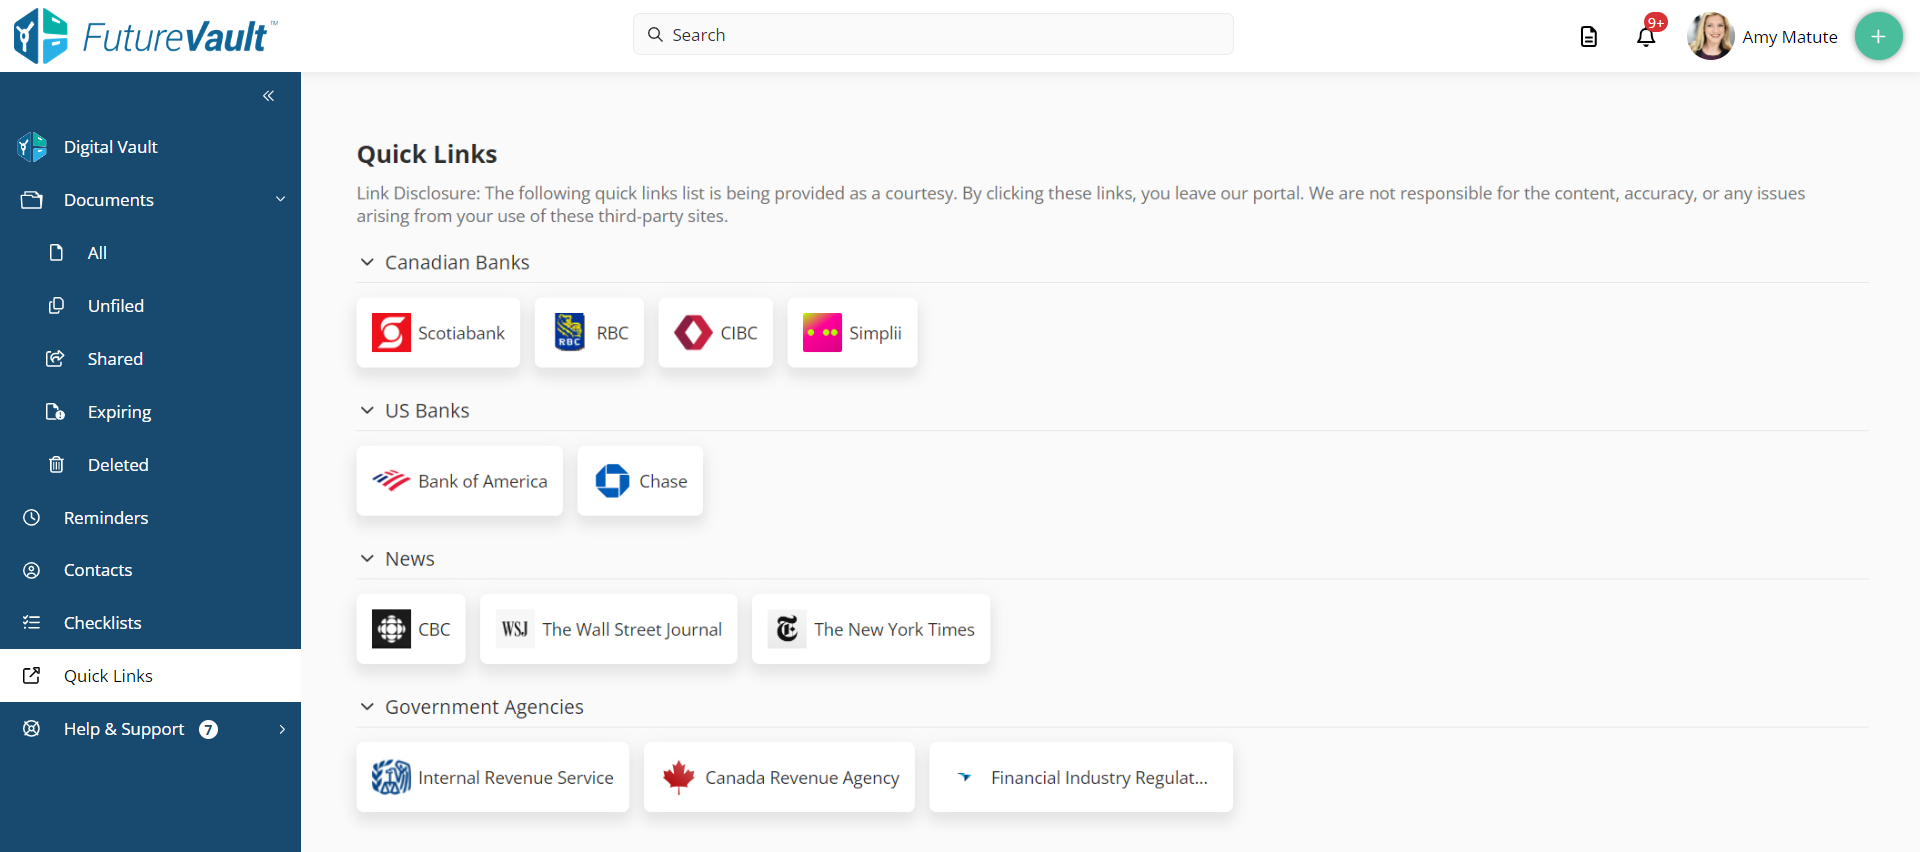Collapse the sidebar with double-chevron icon
Image resolution: width=1920 pixels, height=852 pixels.
point(268,96)
